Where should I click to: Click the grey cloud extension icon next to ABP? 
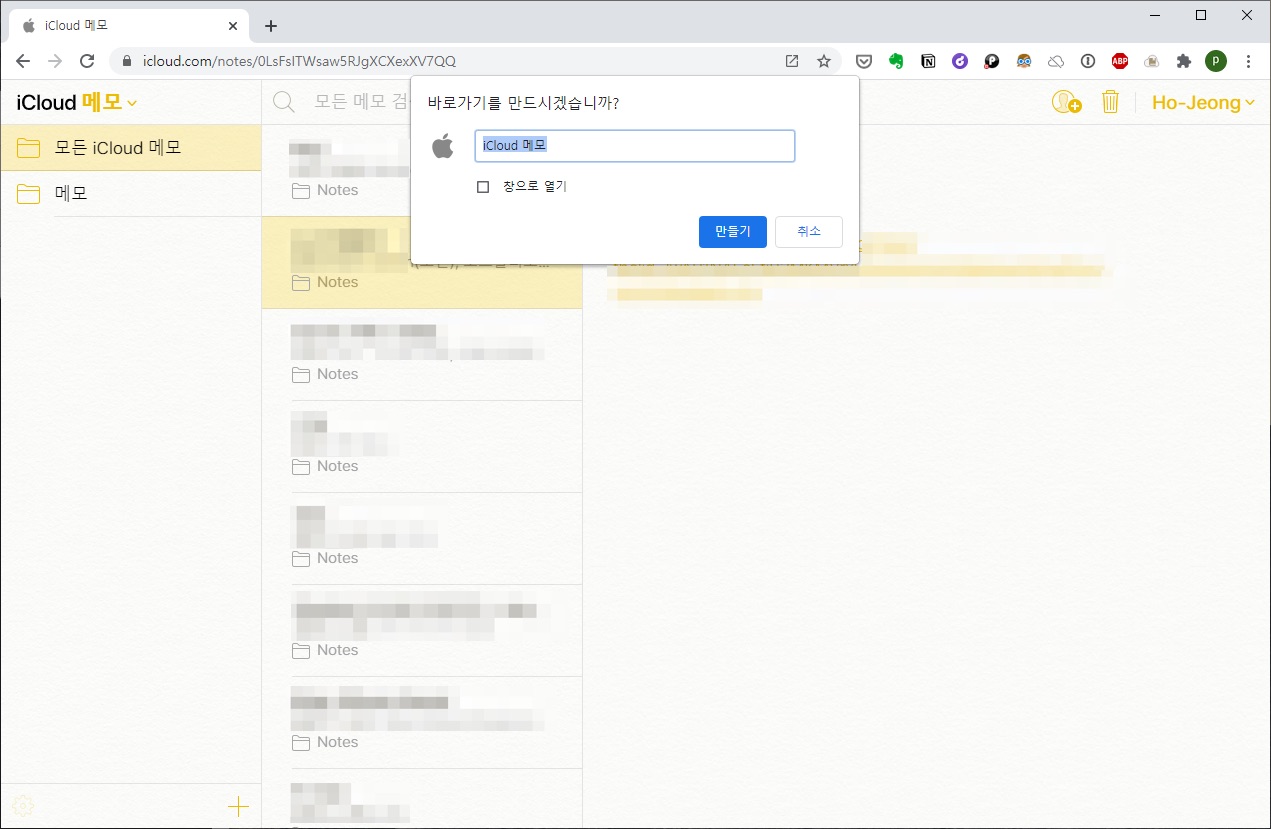pyautogui.click(x=1152, y=61)
